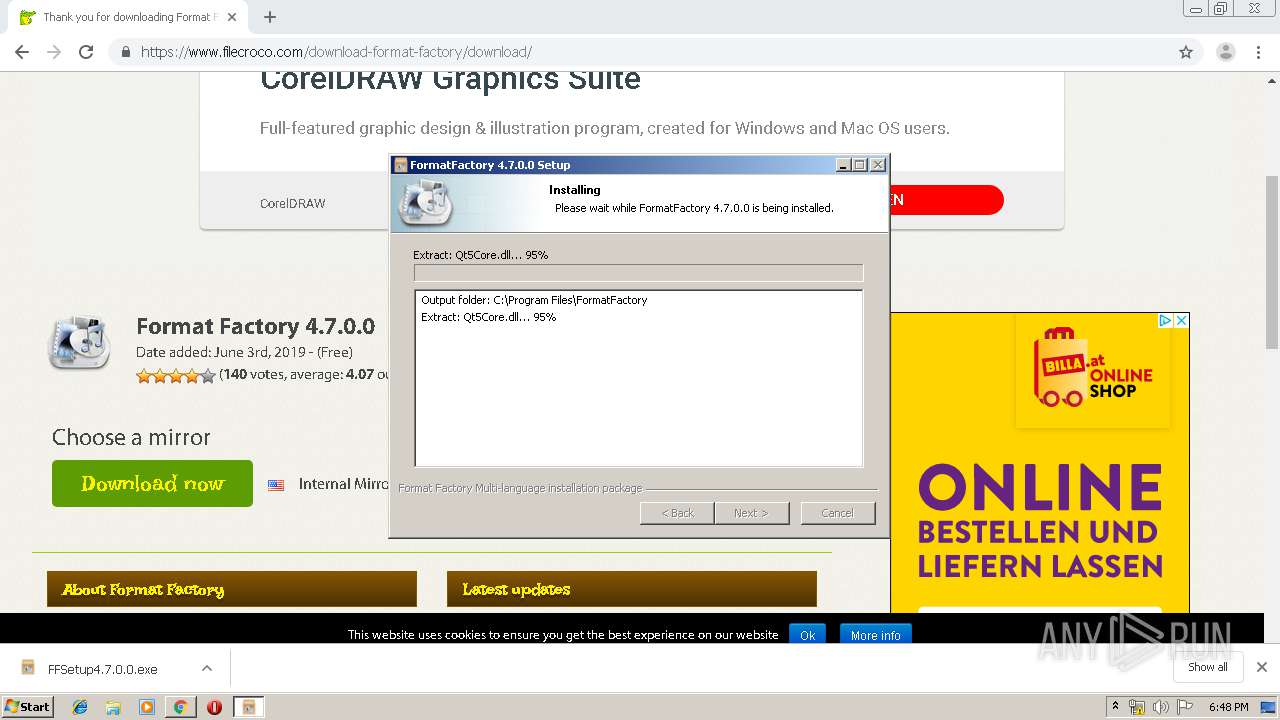Click the Format Factory app icon on the page
1280x720 pixels.
coord(79,343)
